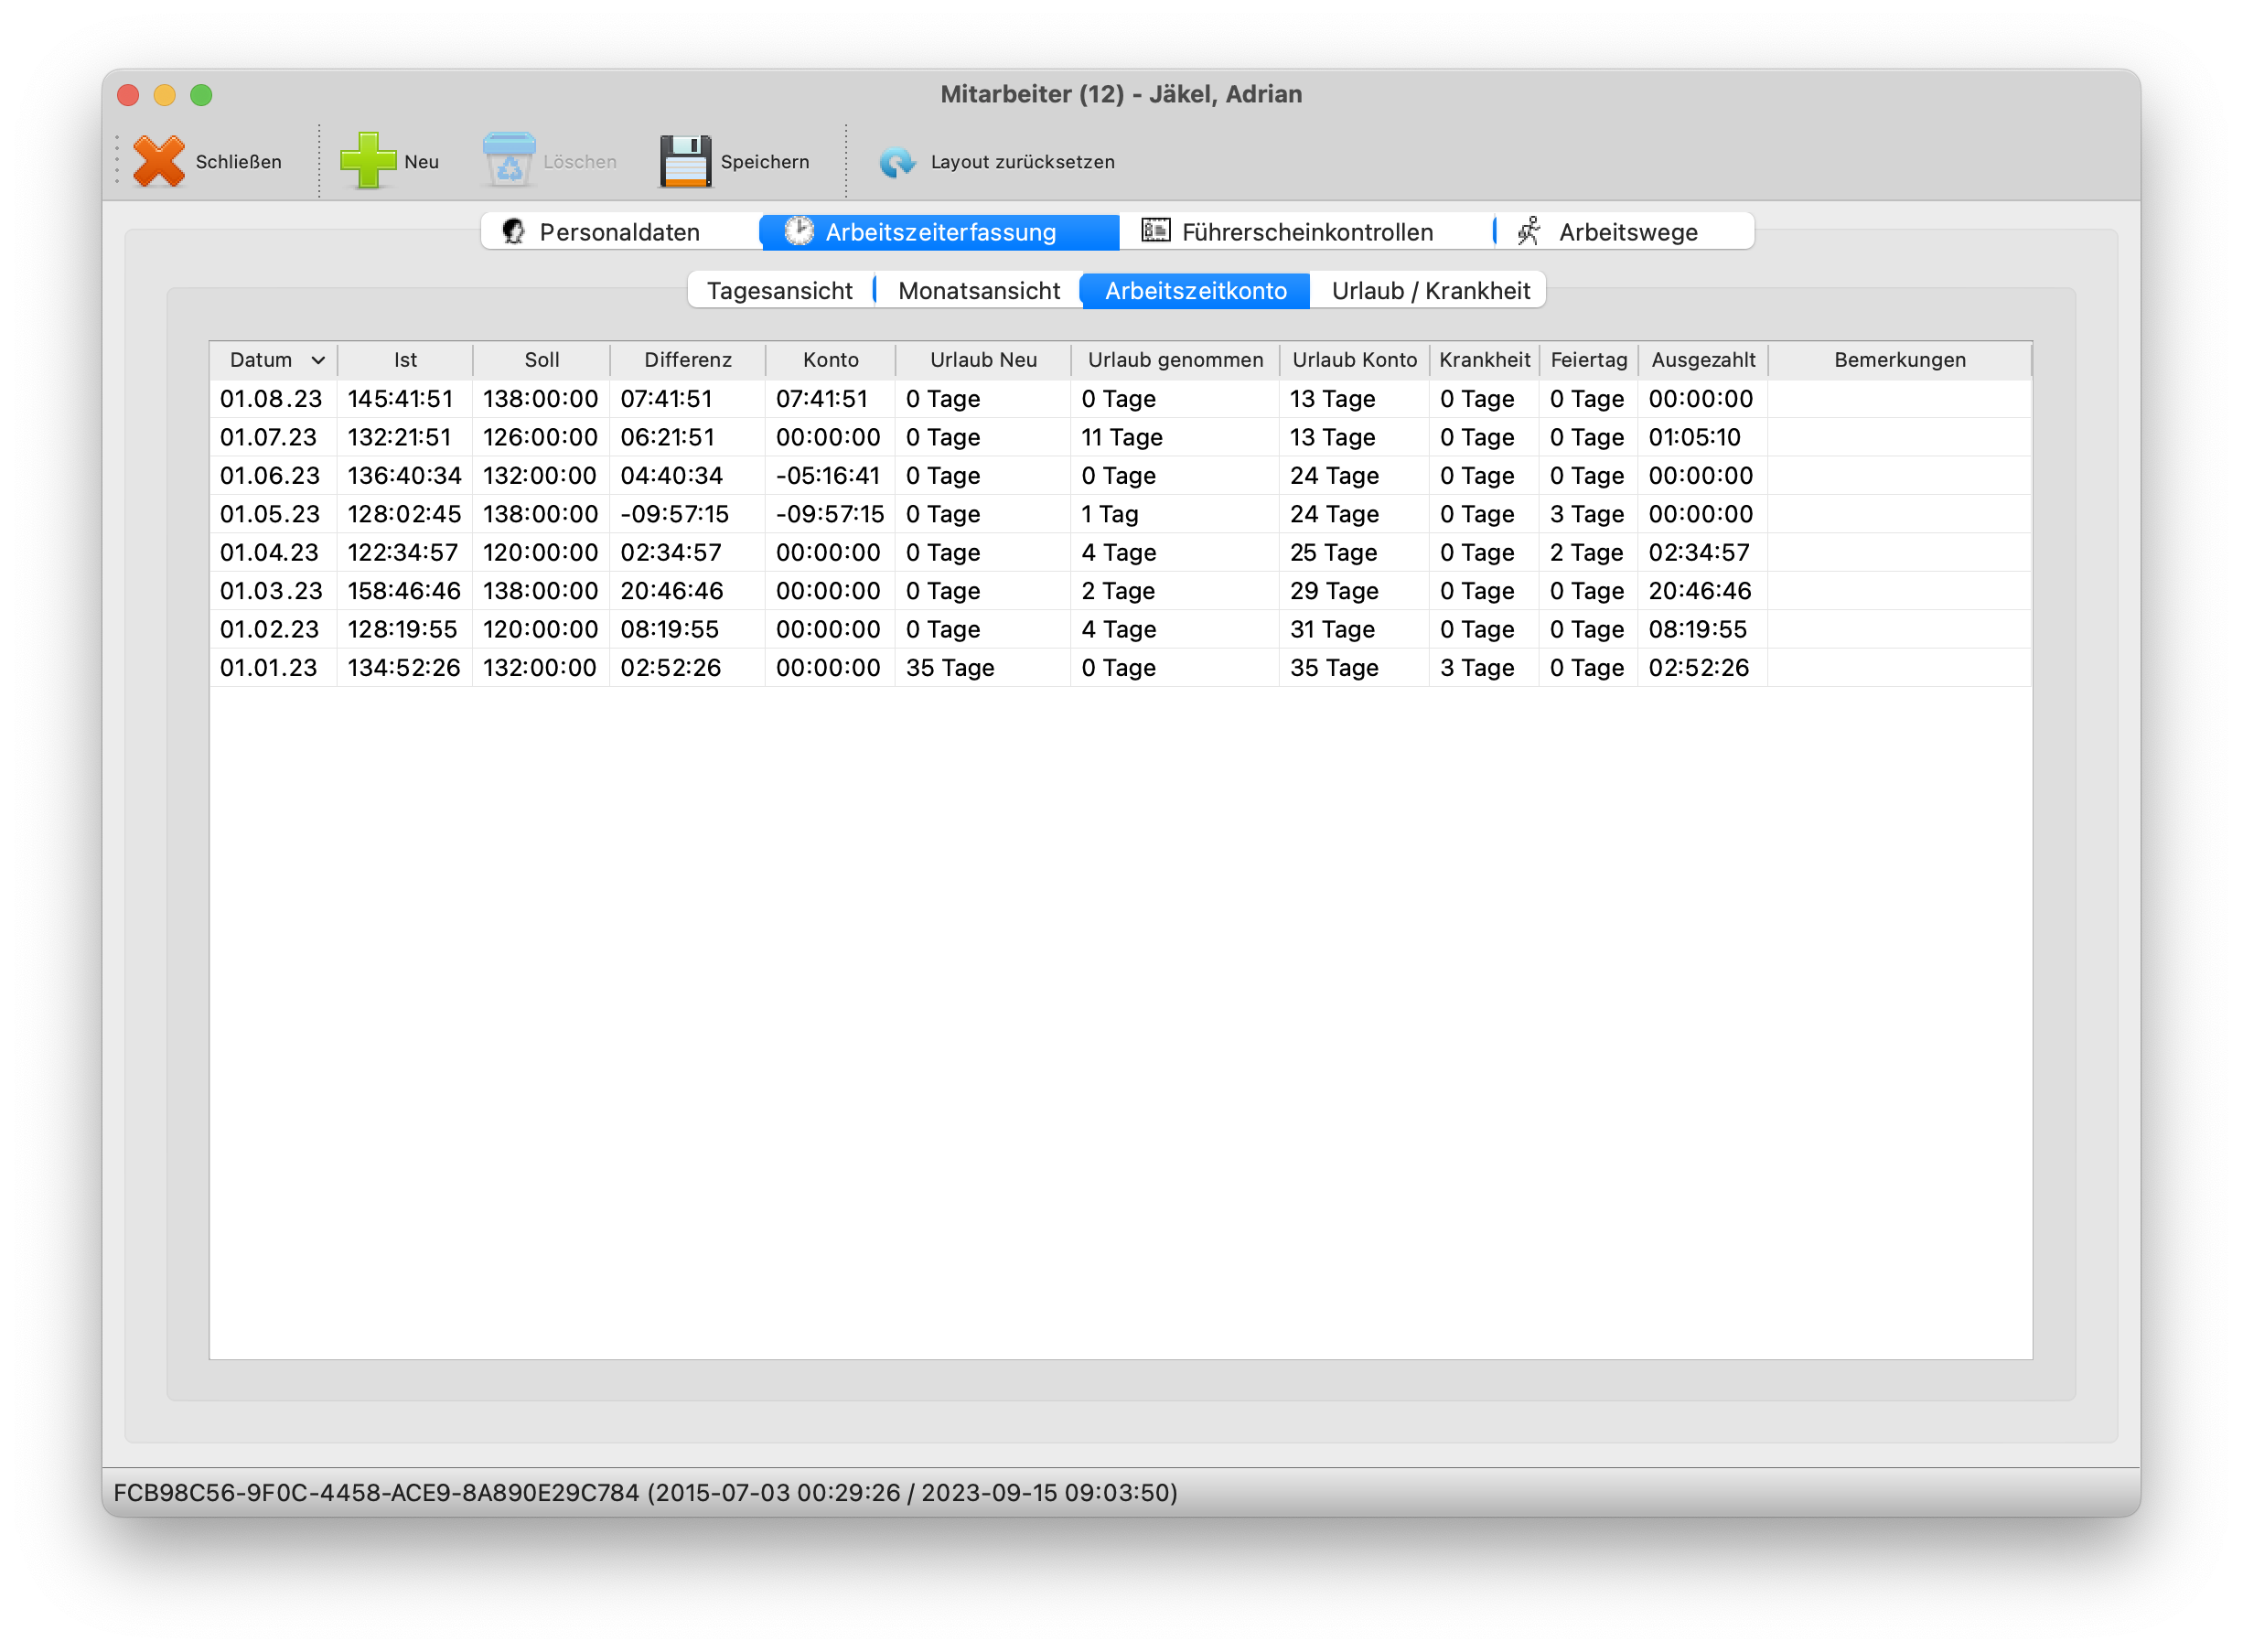Viewport: 2243px width, 1652px height.
Task: Click the toolbar drag handle dots at far left
Action: point(117,161)
